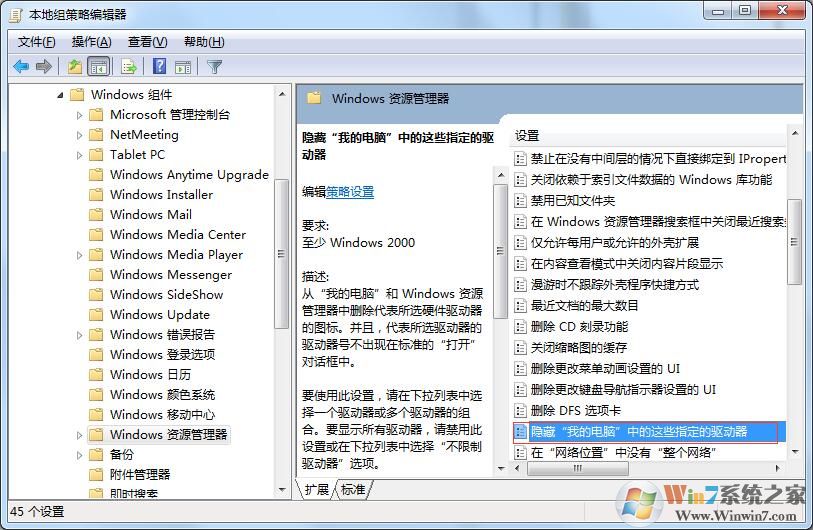Expand Windows 错误报告 node
Screen dimensions: 813x530
coord(79,335)
